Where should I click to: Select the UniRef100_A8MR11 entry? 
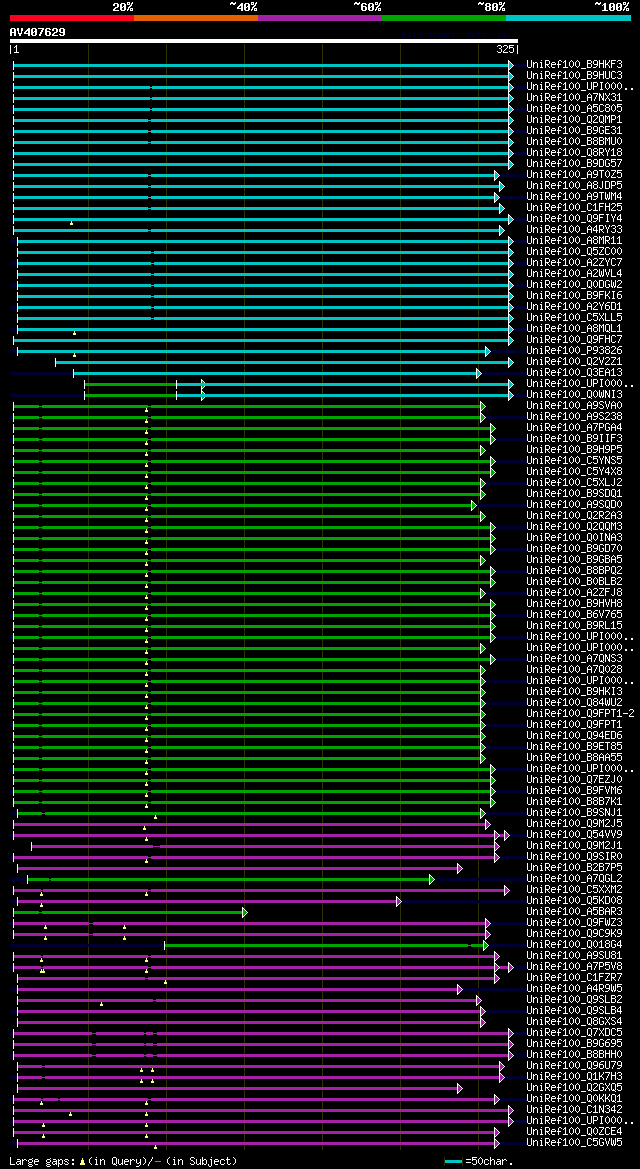pos(574,240)
